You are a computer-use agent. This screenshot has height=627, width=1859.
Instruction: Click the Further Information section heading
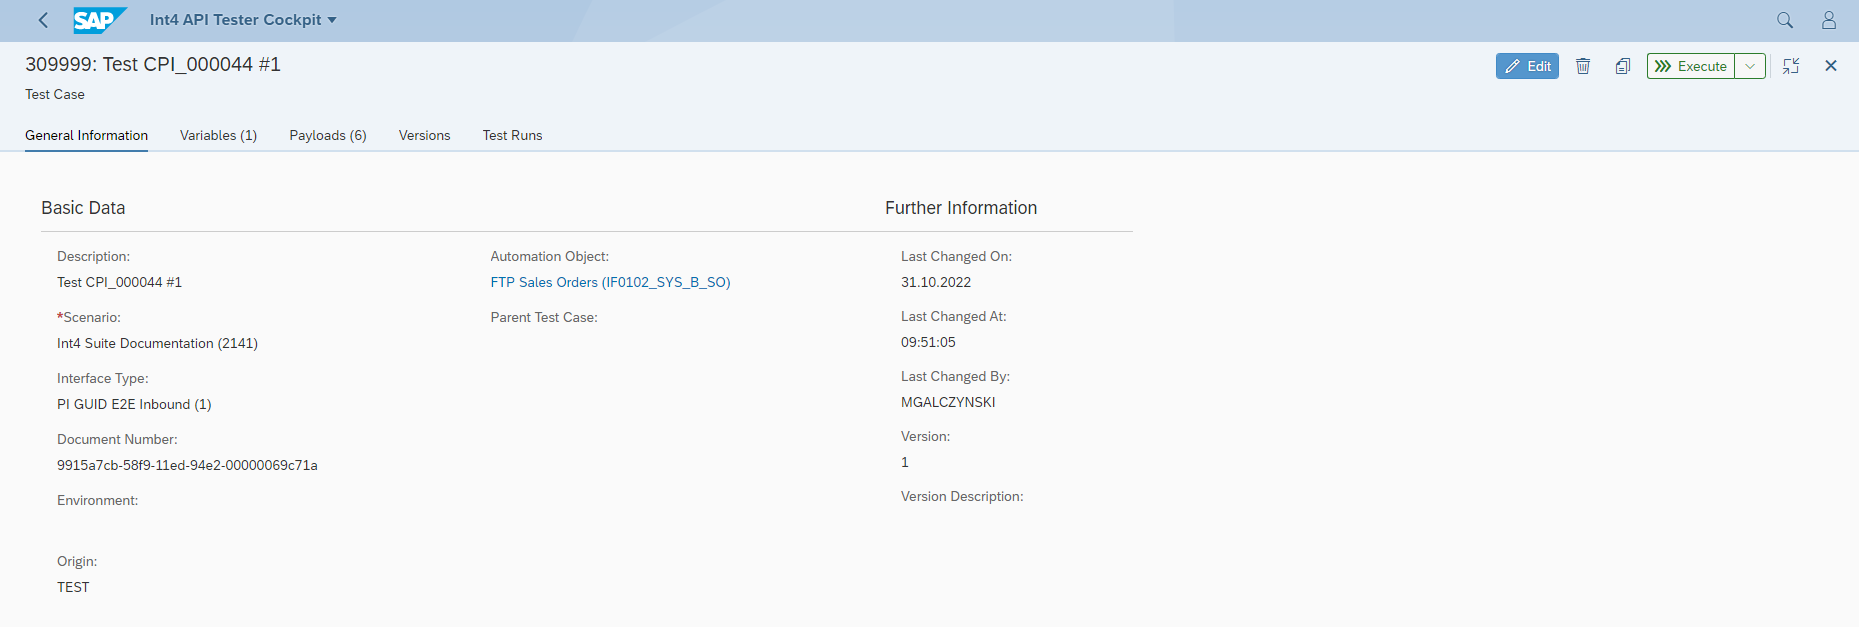(961, 208)
